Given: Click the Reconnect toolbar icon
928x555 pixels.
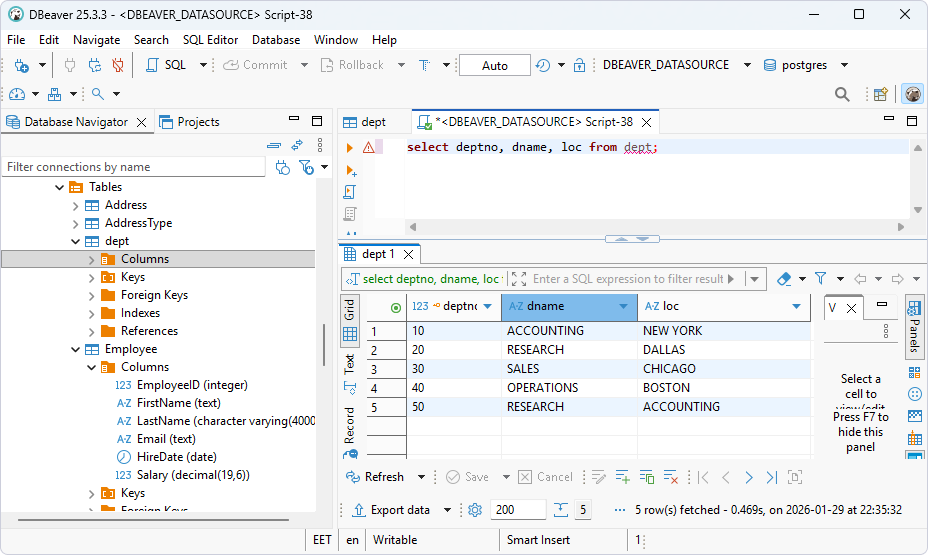Looking at the screenshot, I should (x=95, y=65).
